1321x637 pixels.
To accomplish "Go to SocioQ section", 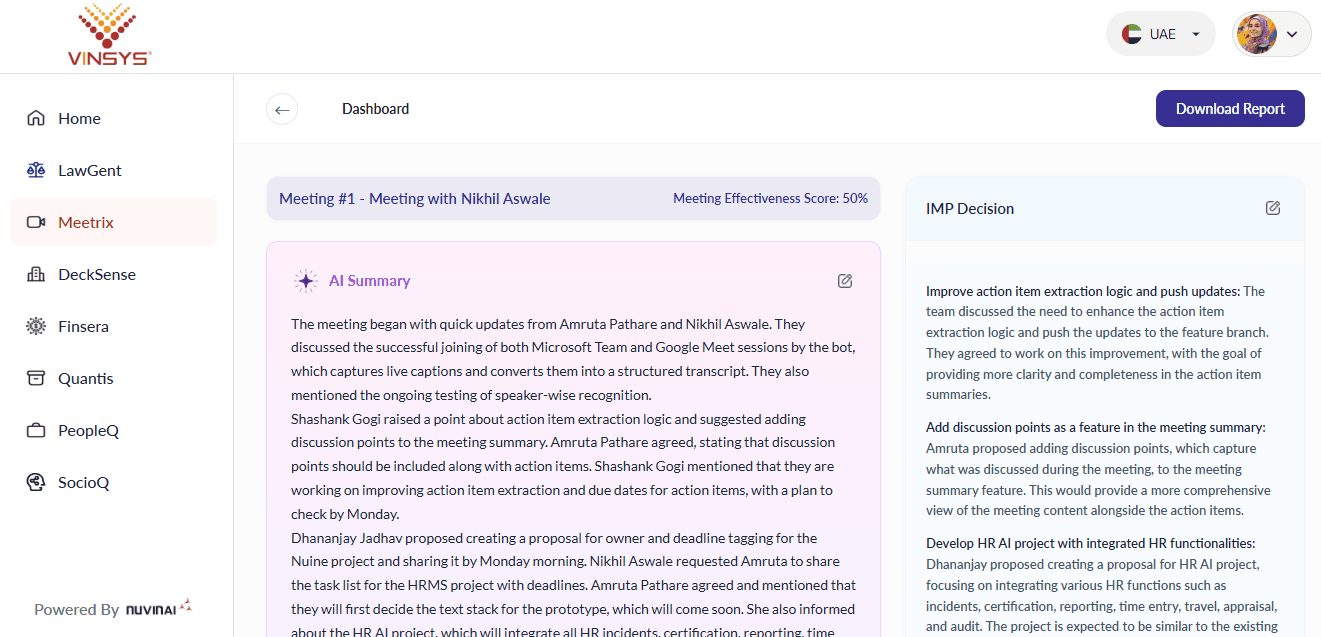I will click(x=113, y=482).
